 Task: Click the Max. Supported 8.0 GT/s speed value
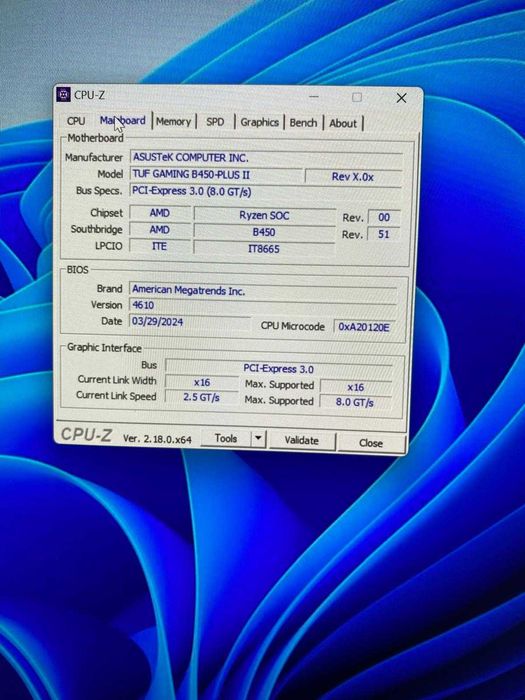[x=355, y=402]
